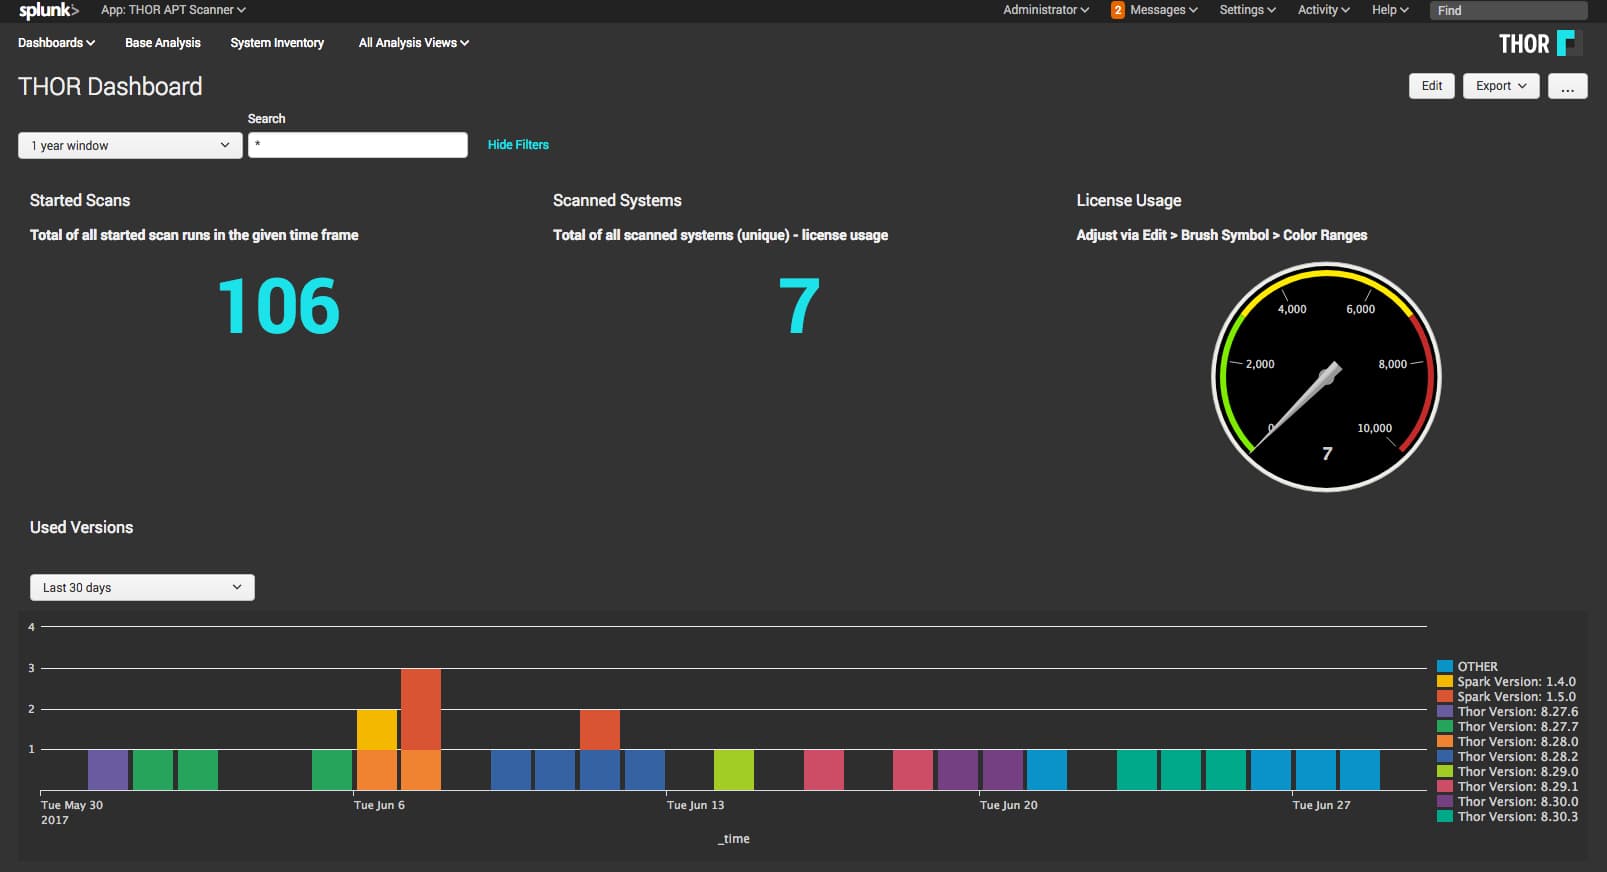Screen dimensions: 1607x872
Task: Click the tall red Spark 1.5.0 bar
Action: [421, 709]
